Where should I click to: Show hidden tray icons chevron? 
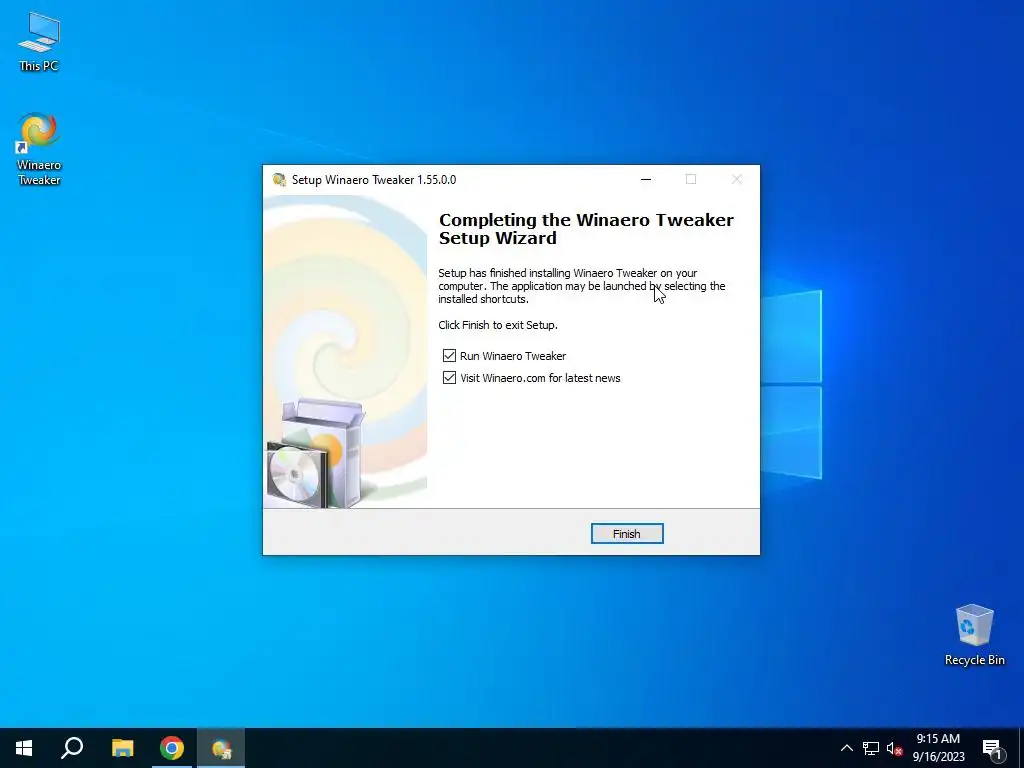pos(846,748)
